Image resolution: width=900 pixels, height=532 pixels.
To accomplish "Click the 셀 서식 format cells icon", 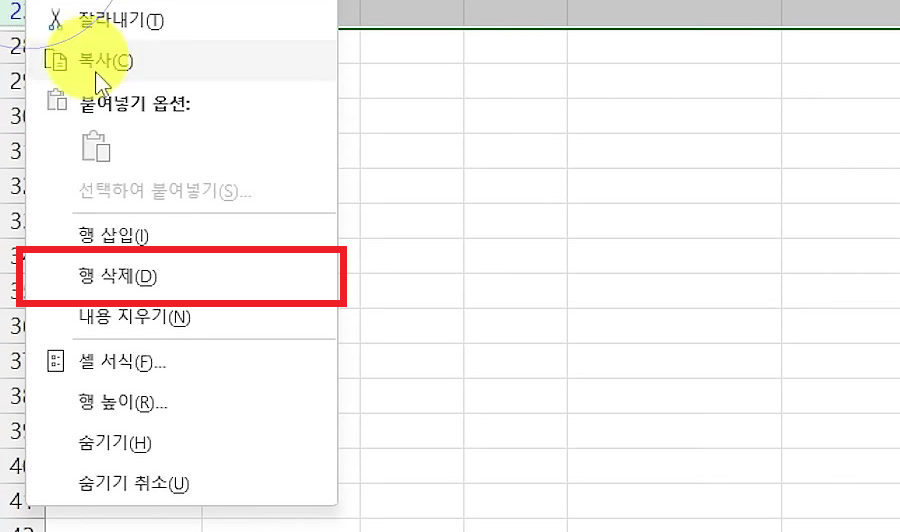I will [x=56, y=361].
